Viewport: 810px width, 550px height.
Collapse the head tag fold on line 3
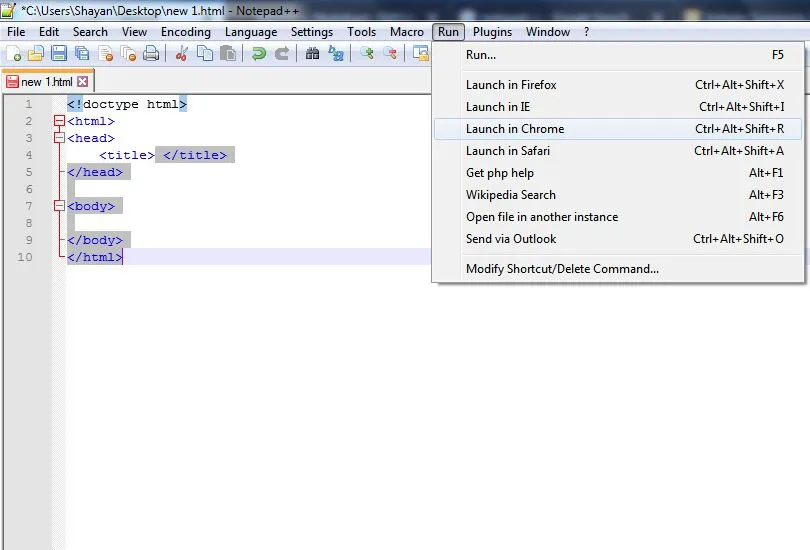point(59,138)
